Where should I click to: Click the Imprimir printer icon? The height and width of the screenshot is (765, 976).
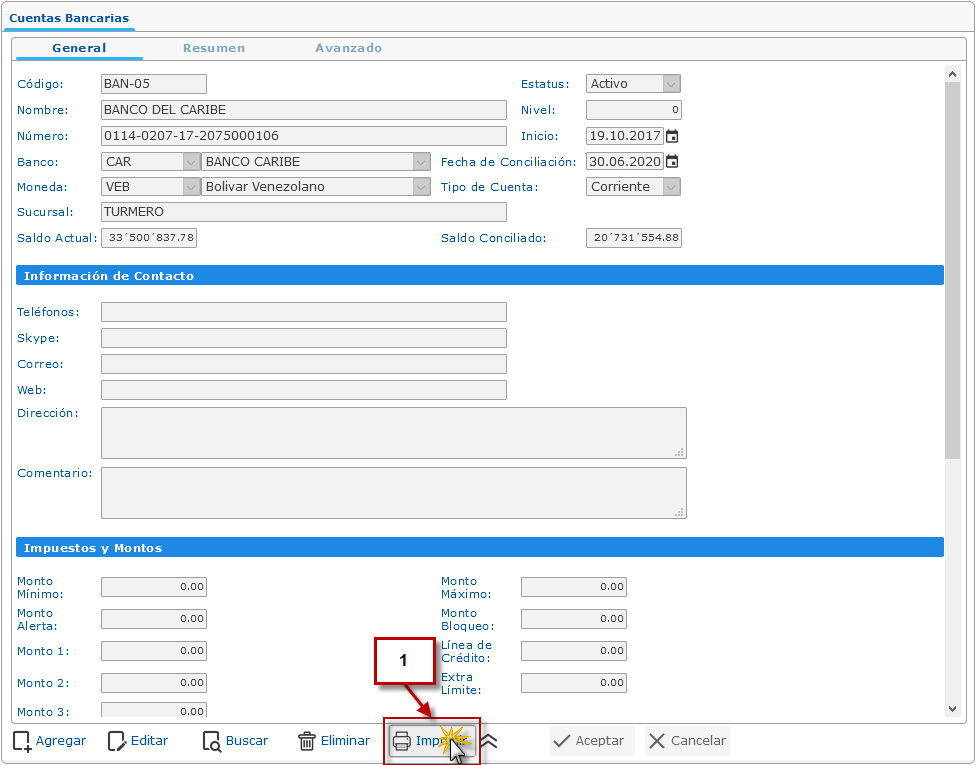pyautogui.click(x=402, y=741)
